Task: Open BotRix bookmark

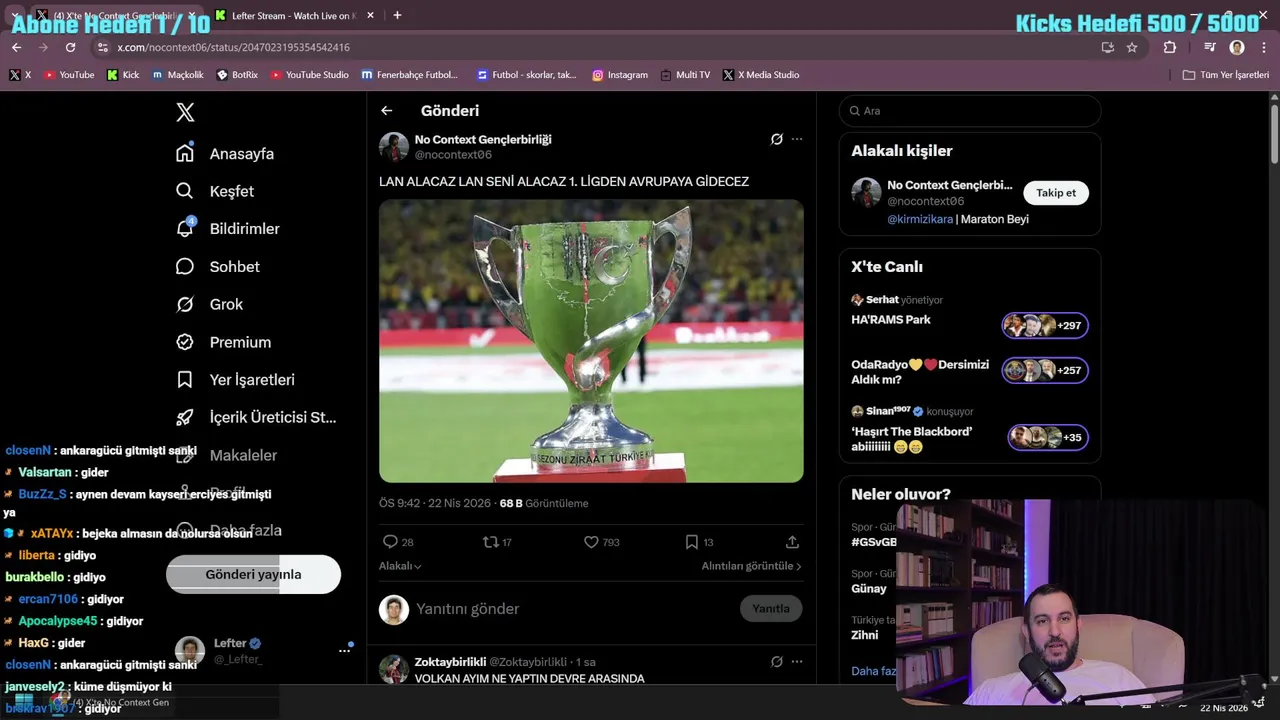Action: point(237,75)
